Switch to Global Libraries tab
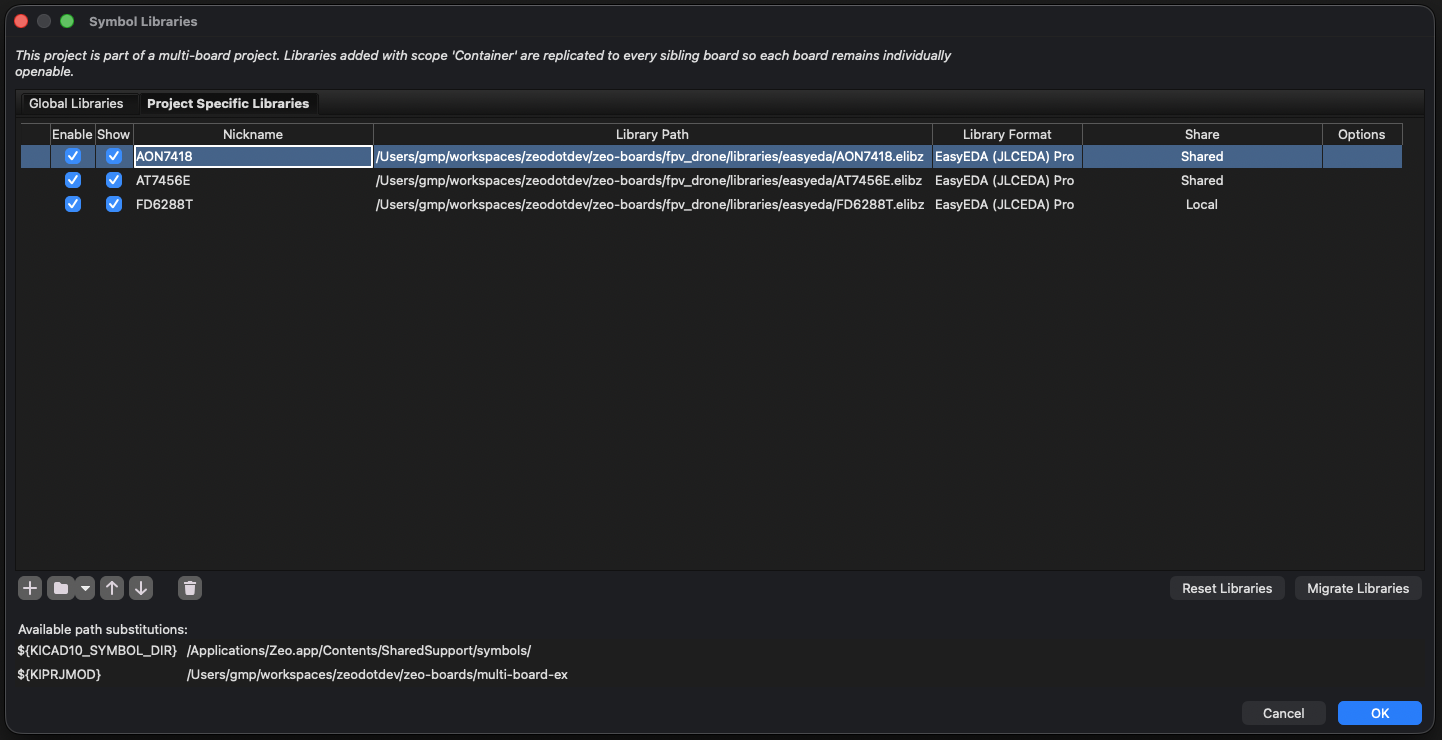This screenshot has height=740, width=1442. (x=76, y=103)
